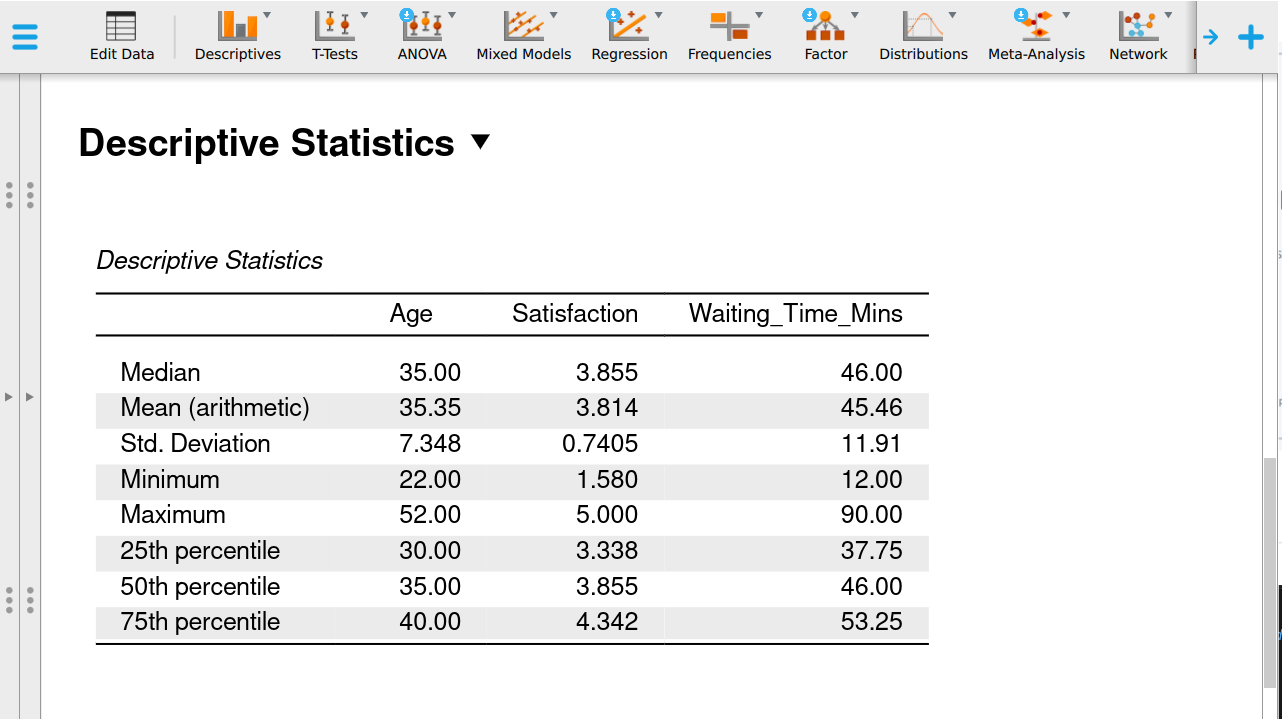Click dropdown arrow beside Regression icon

[x=658, y=15]
